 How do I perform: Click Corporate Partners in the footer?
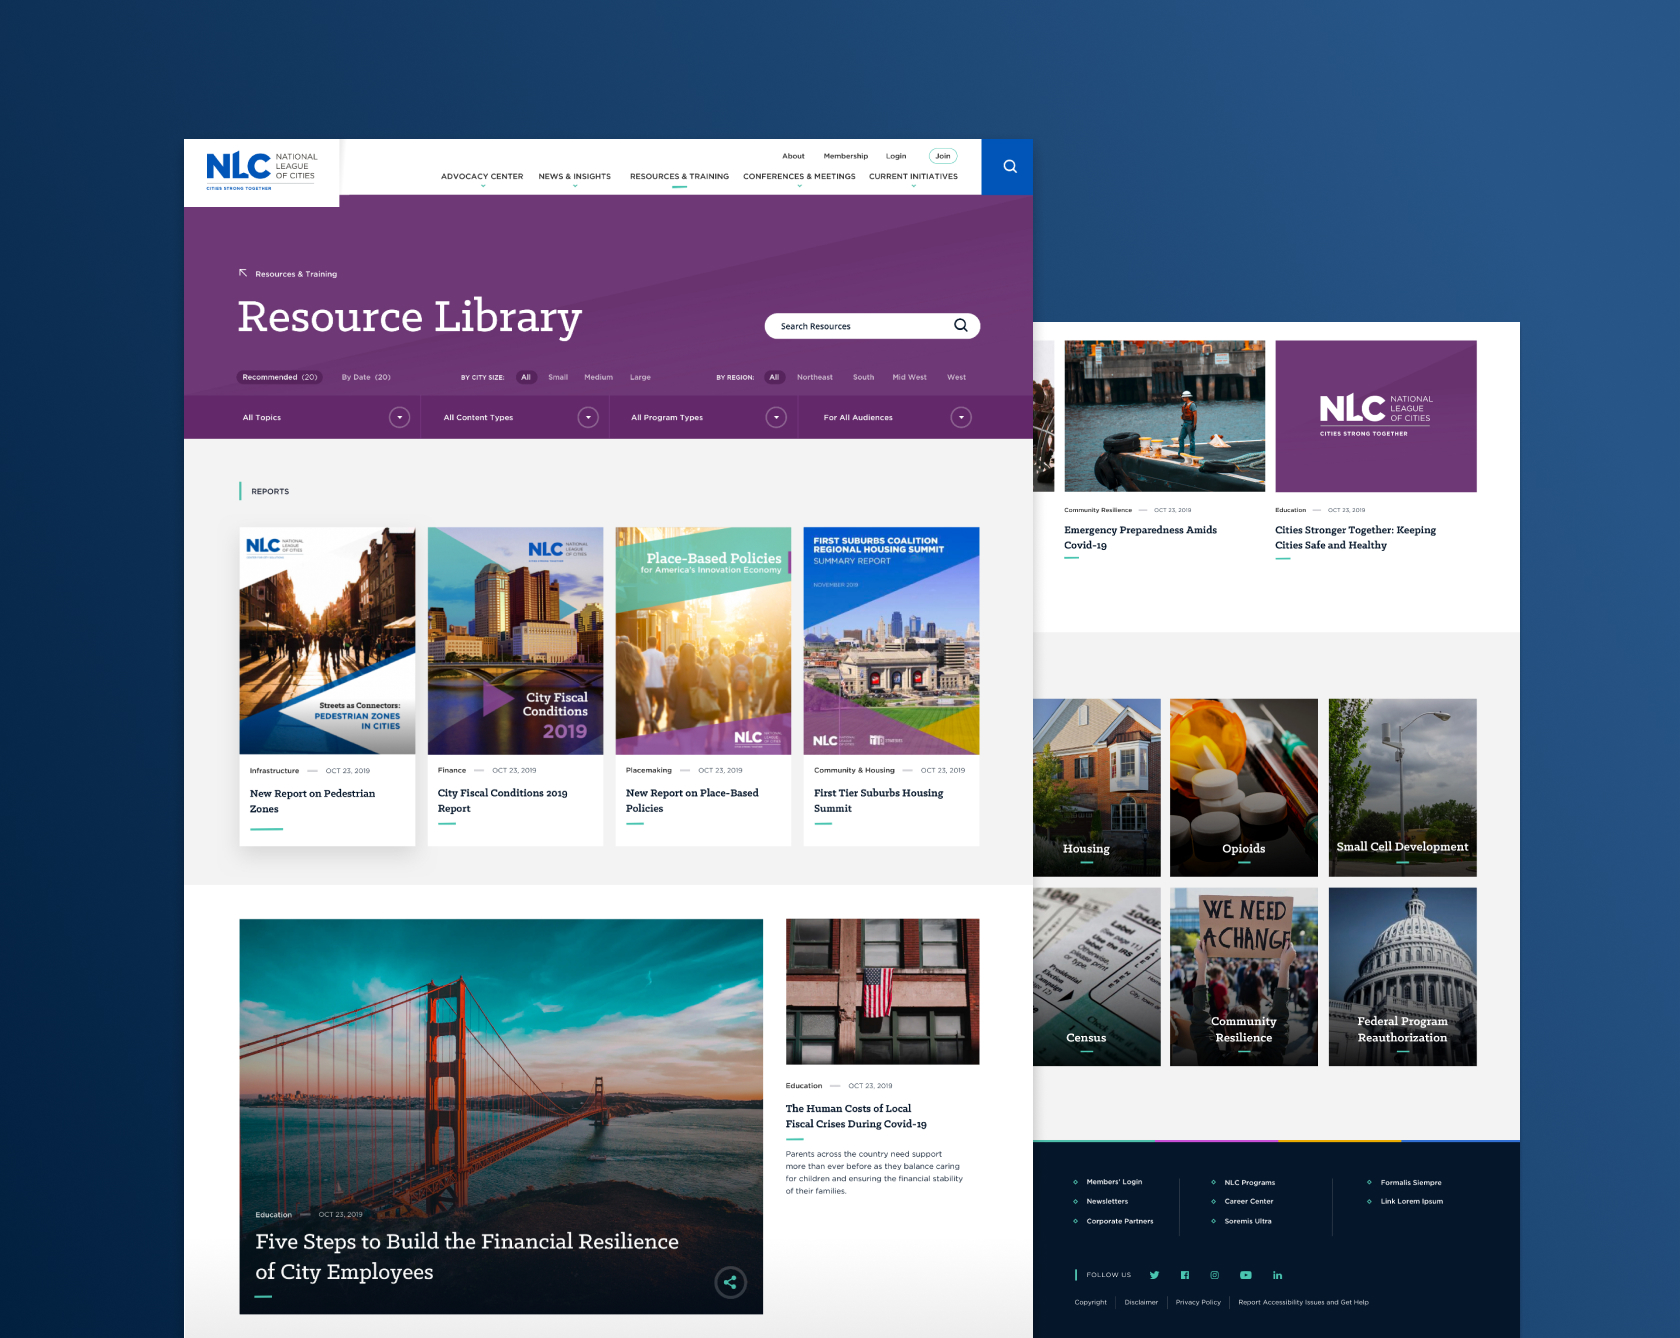[1120, 1221]
